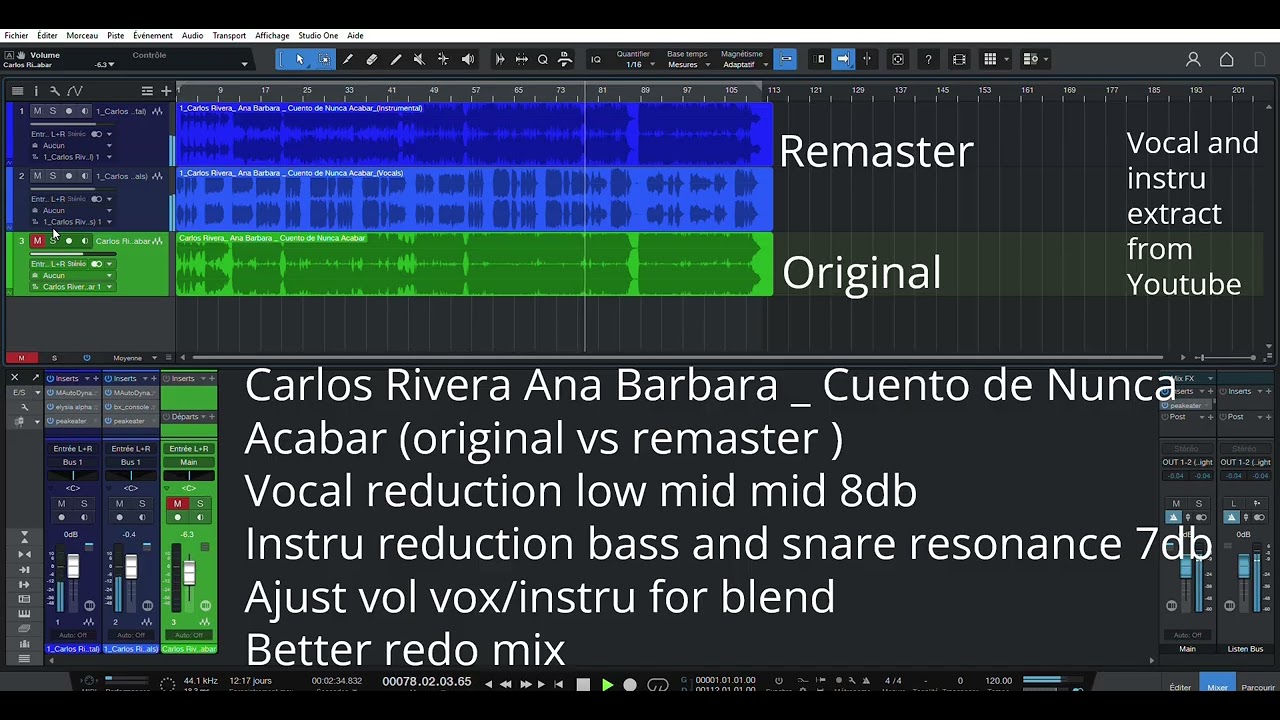Viewport: 1280px width, 720px height.
Task: Activate the Listen speaker tool
Action: pyautogui.click(x=467, y=60)
